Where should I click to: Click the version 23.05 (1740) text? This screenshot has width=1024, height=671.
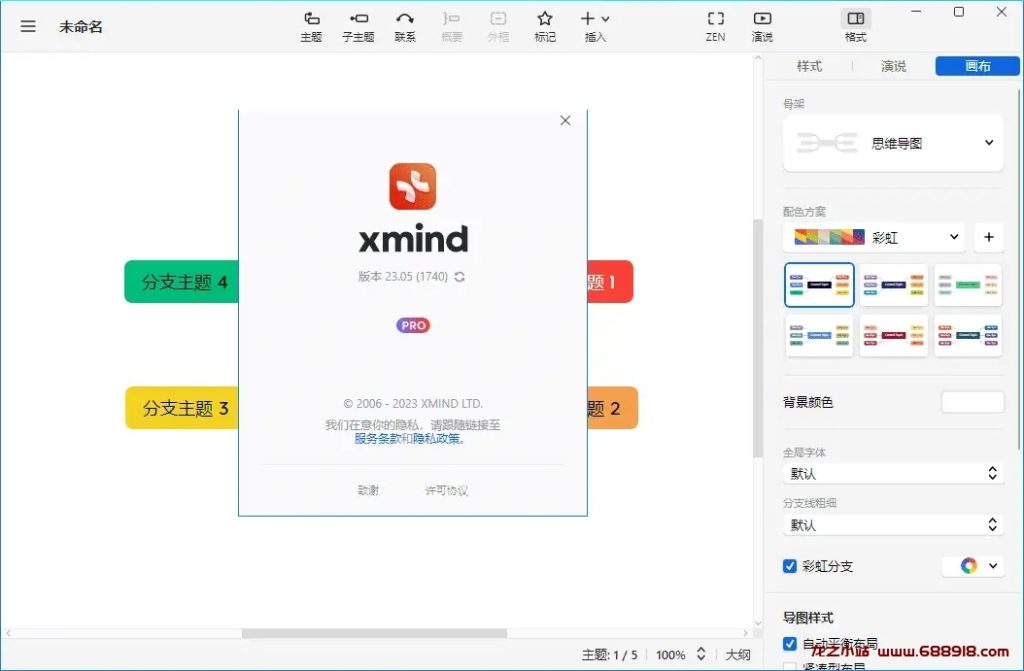403,276
